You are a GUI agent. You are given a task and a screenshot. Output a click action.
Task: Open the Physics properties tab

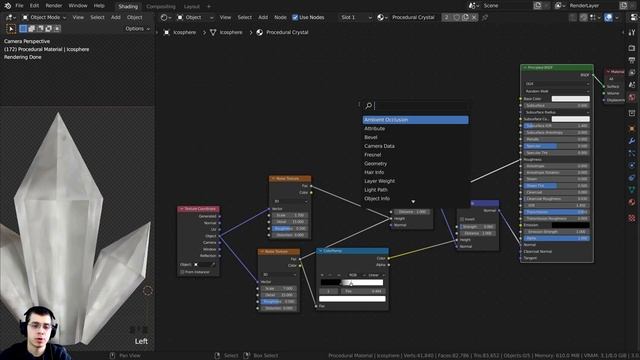(x=632, y=165)
